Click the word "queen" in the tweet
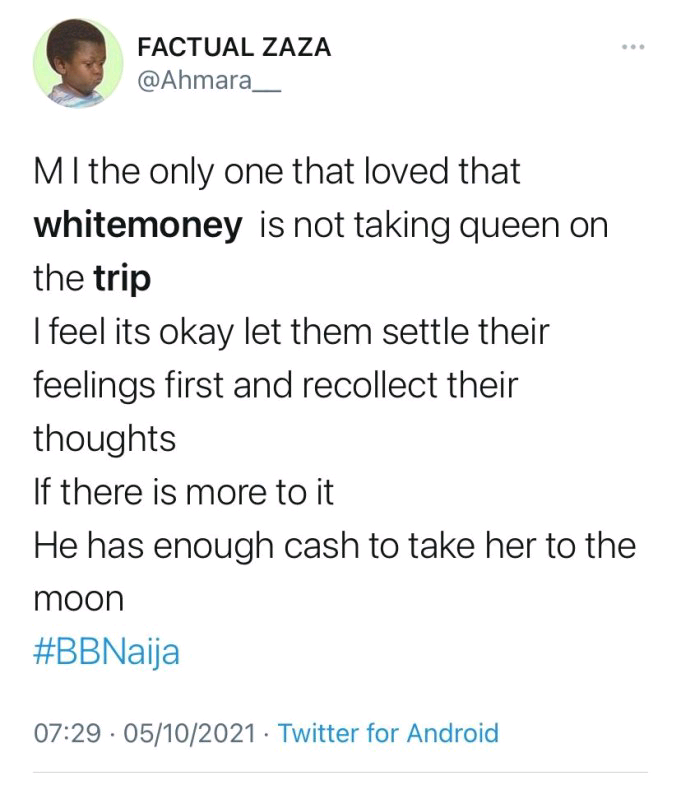The image size is (681, 785). (x=519, y=225)
